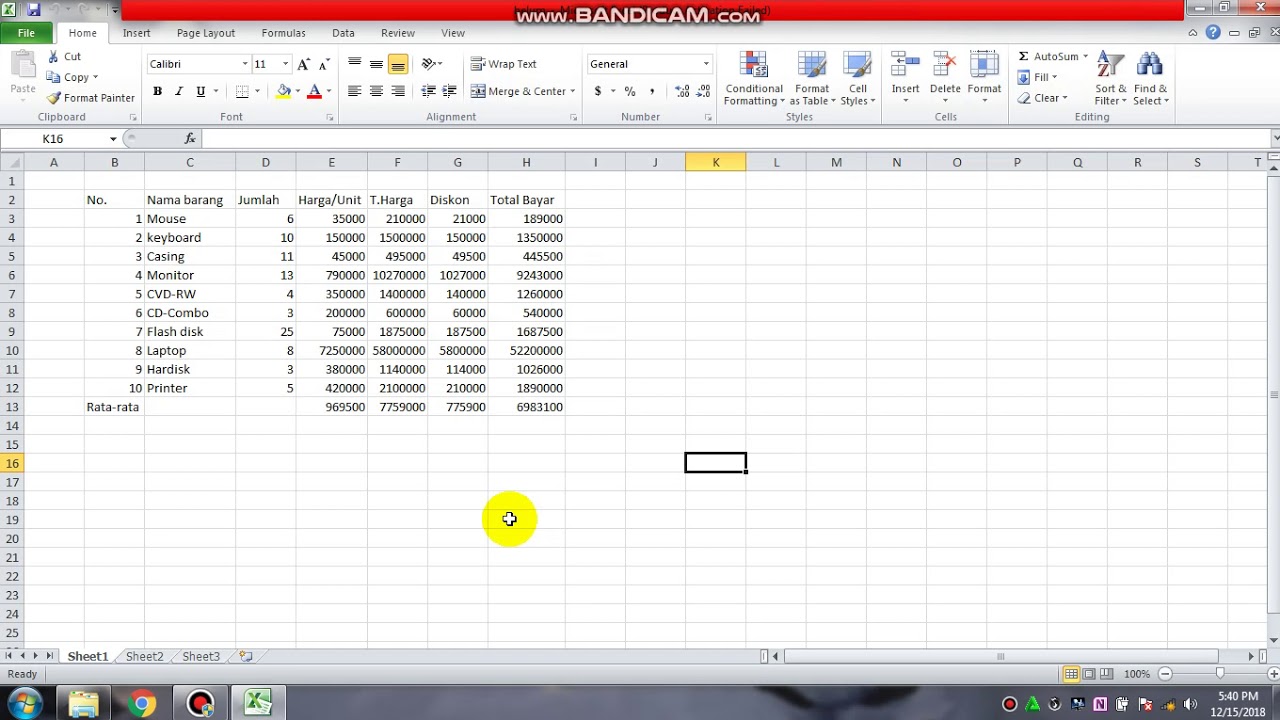Click Increase Decimal icon

pos(682,91)
